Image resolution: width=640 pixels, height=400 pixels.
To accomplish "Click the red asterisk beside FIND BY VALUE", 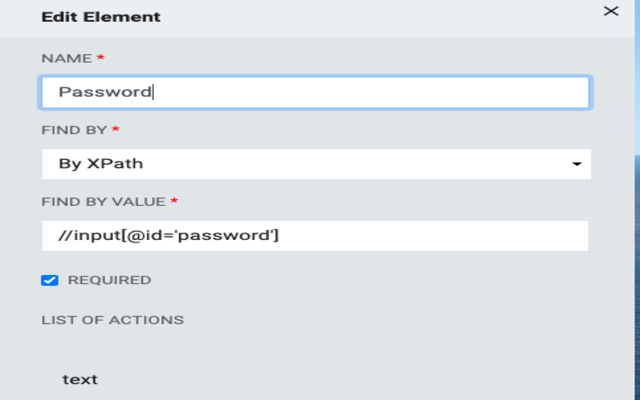I will click(x=174, y=201).
